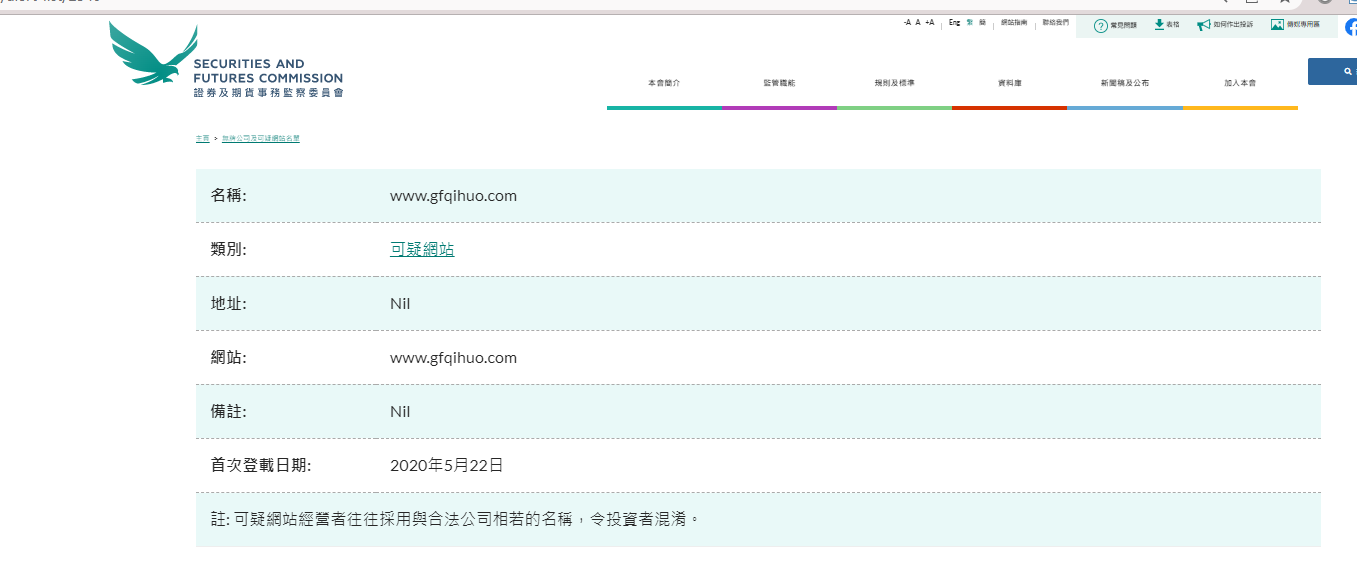Screen dimensions: 1357x577
Task: Open the 監管職能 menu
Action: point(779,83)
